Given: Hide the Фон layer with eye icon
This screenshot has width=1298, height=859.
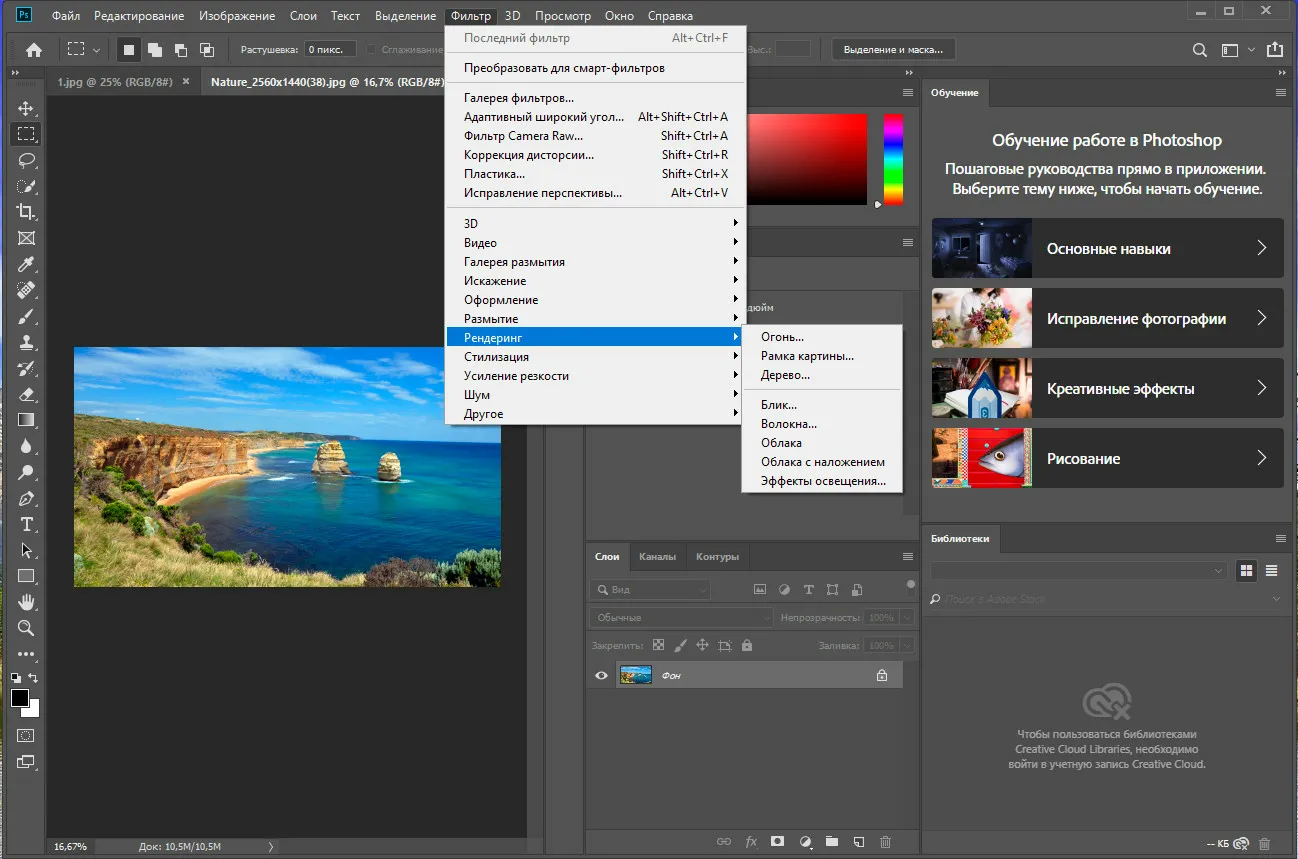Looking at the screenshot, I should click(601, 676).
